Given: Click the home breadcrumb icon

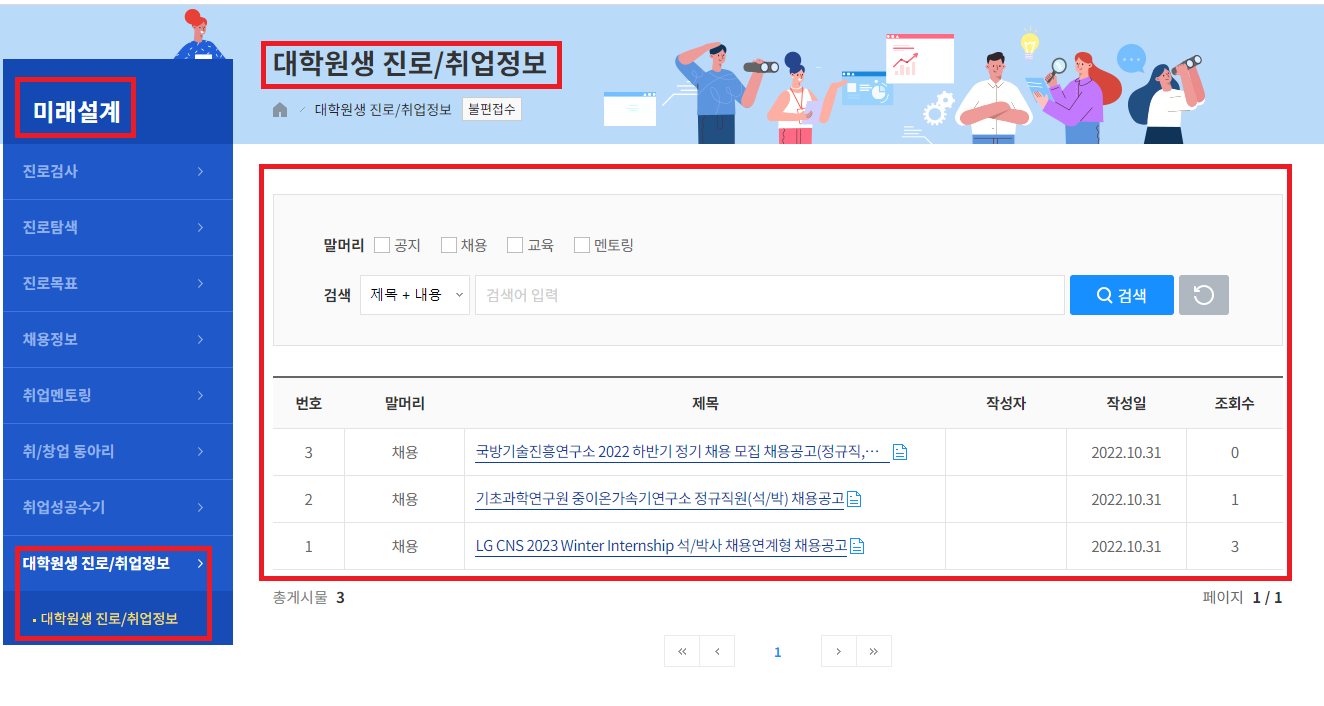Looking at the screenshot, I should [278, 108].
